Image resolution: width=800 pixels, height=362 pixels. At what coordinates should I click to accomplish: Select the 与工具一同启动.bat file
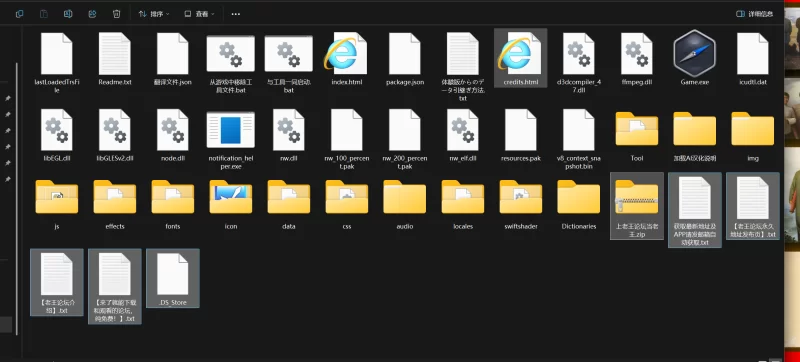(289, 63)
